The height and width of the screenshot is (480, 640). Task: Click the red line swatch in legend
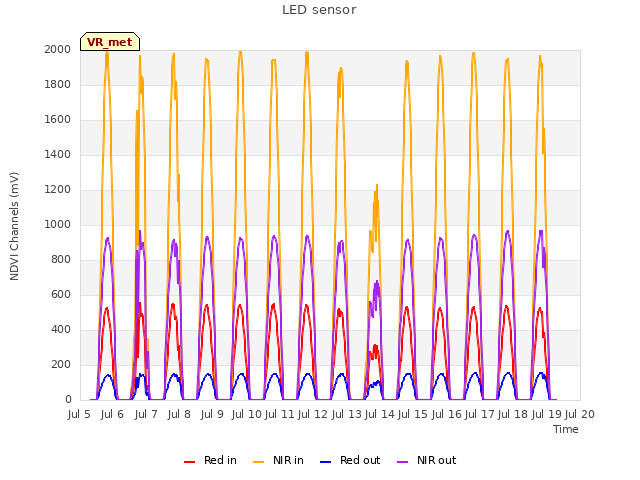[x=189, y=462]
